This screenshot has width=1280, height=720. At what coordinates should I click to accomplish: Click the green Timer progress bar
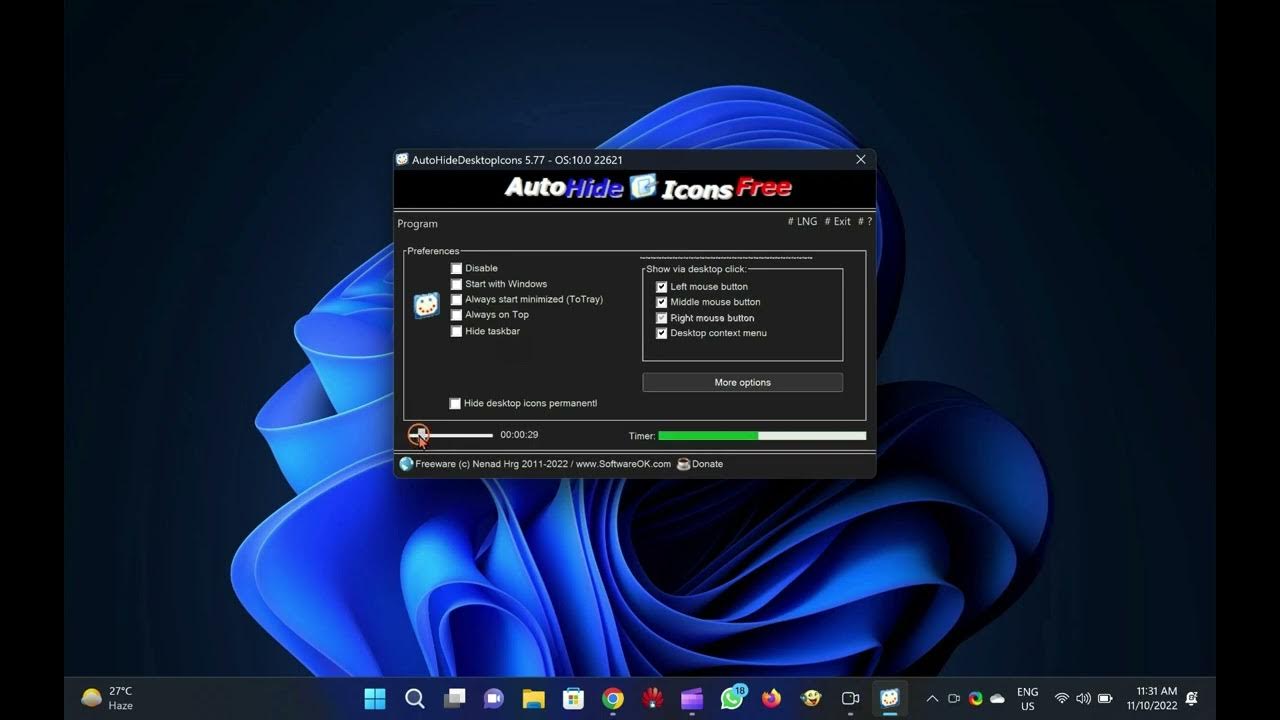pos(762,436)
